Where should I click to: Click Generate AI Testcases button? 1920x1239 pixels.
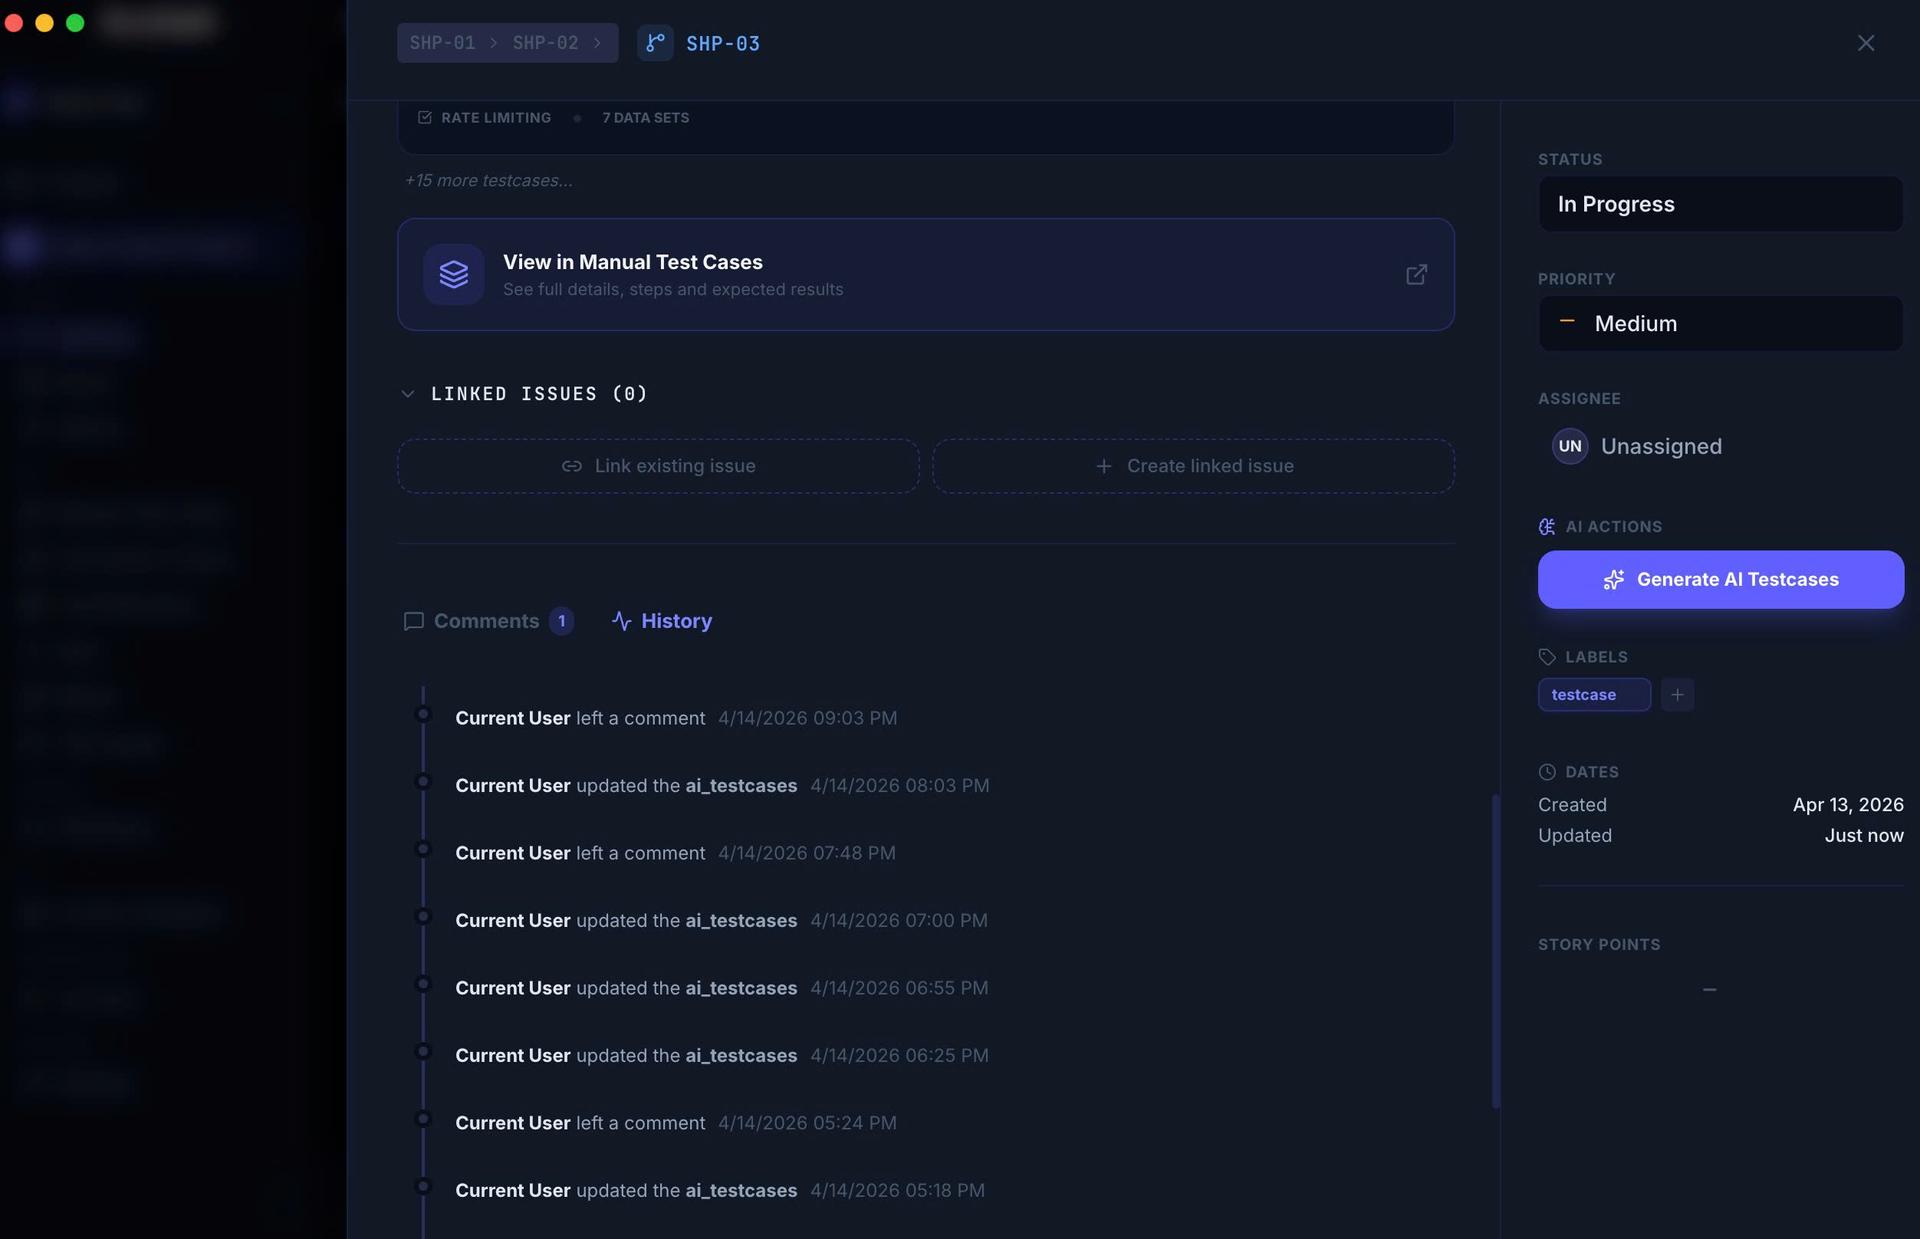(1720, 580)
